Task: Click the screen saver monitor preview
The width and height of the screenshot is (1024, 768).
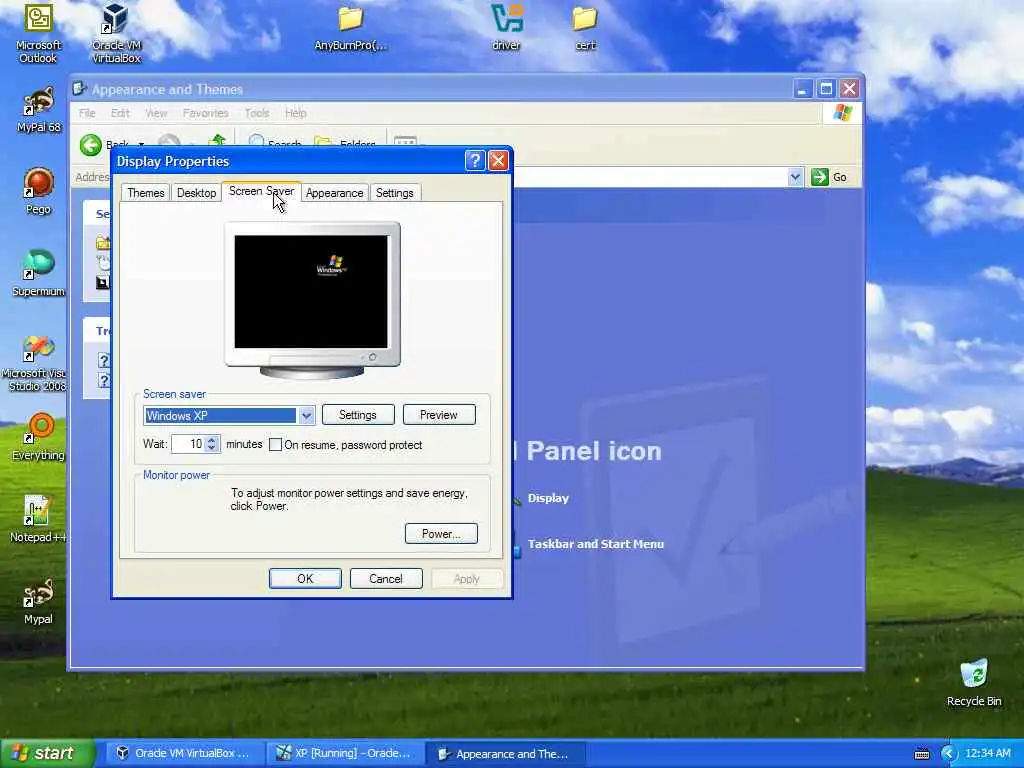Action: (312, 291)
